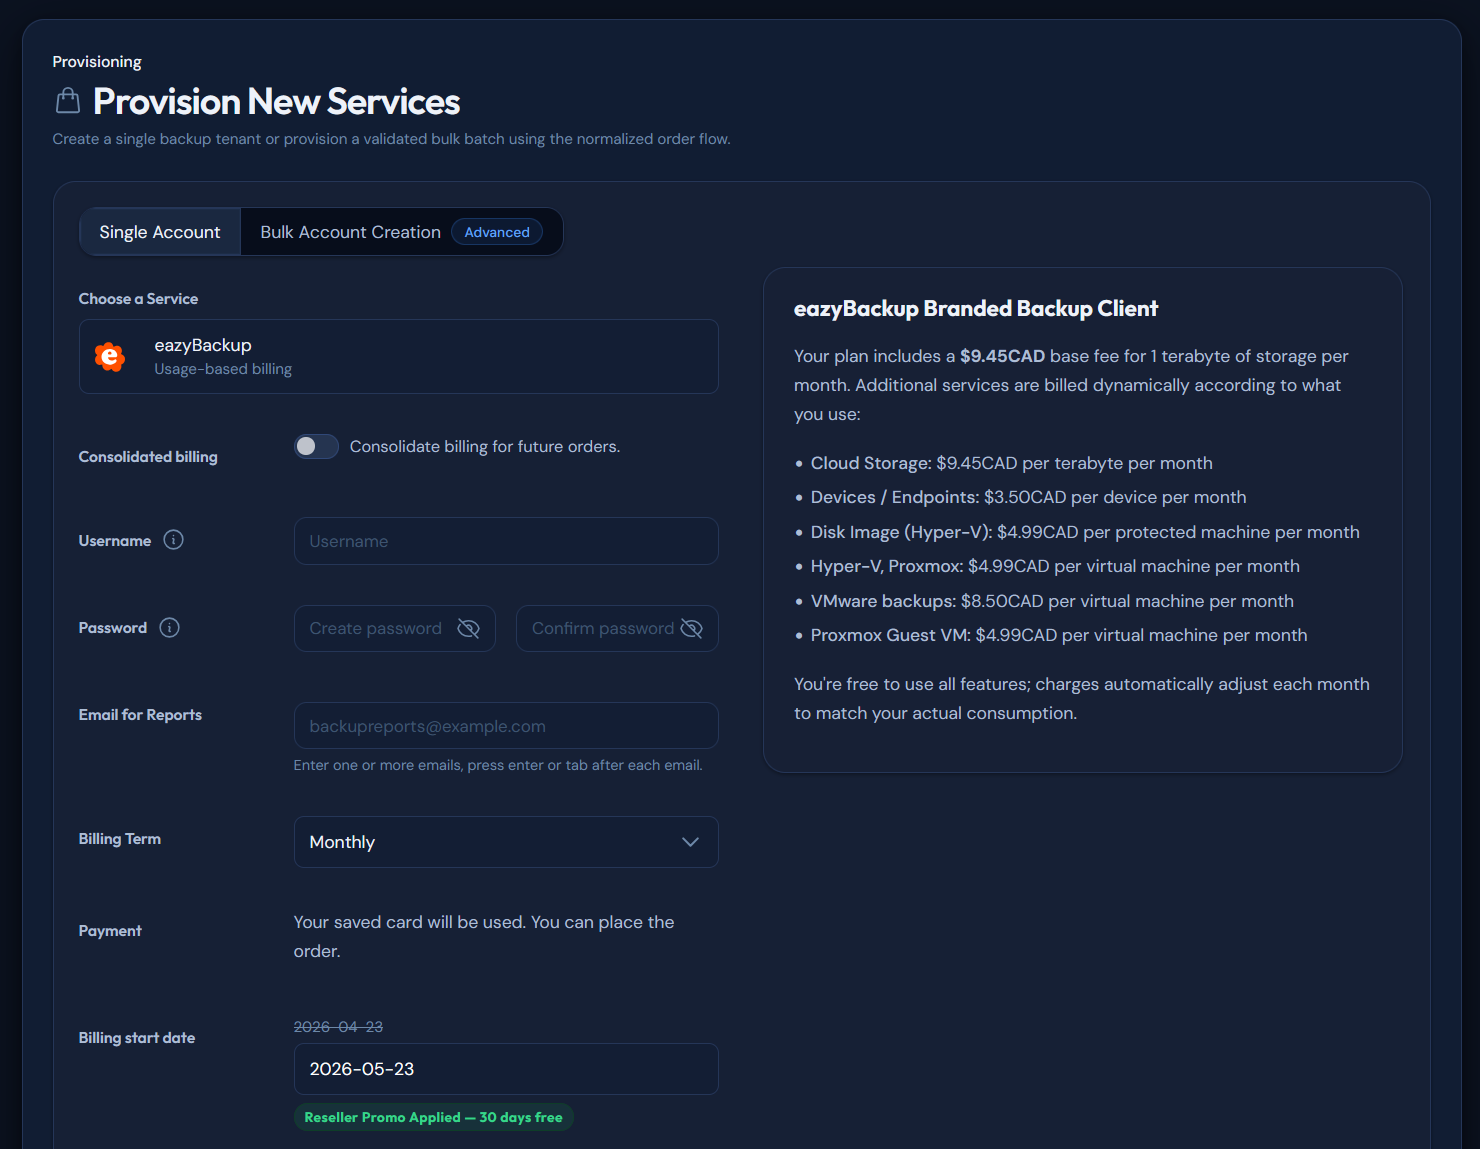Viewport: 1480px width, 1149px height.
Task: Focus the Username input field
Action: click(506, 541)
